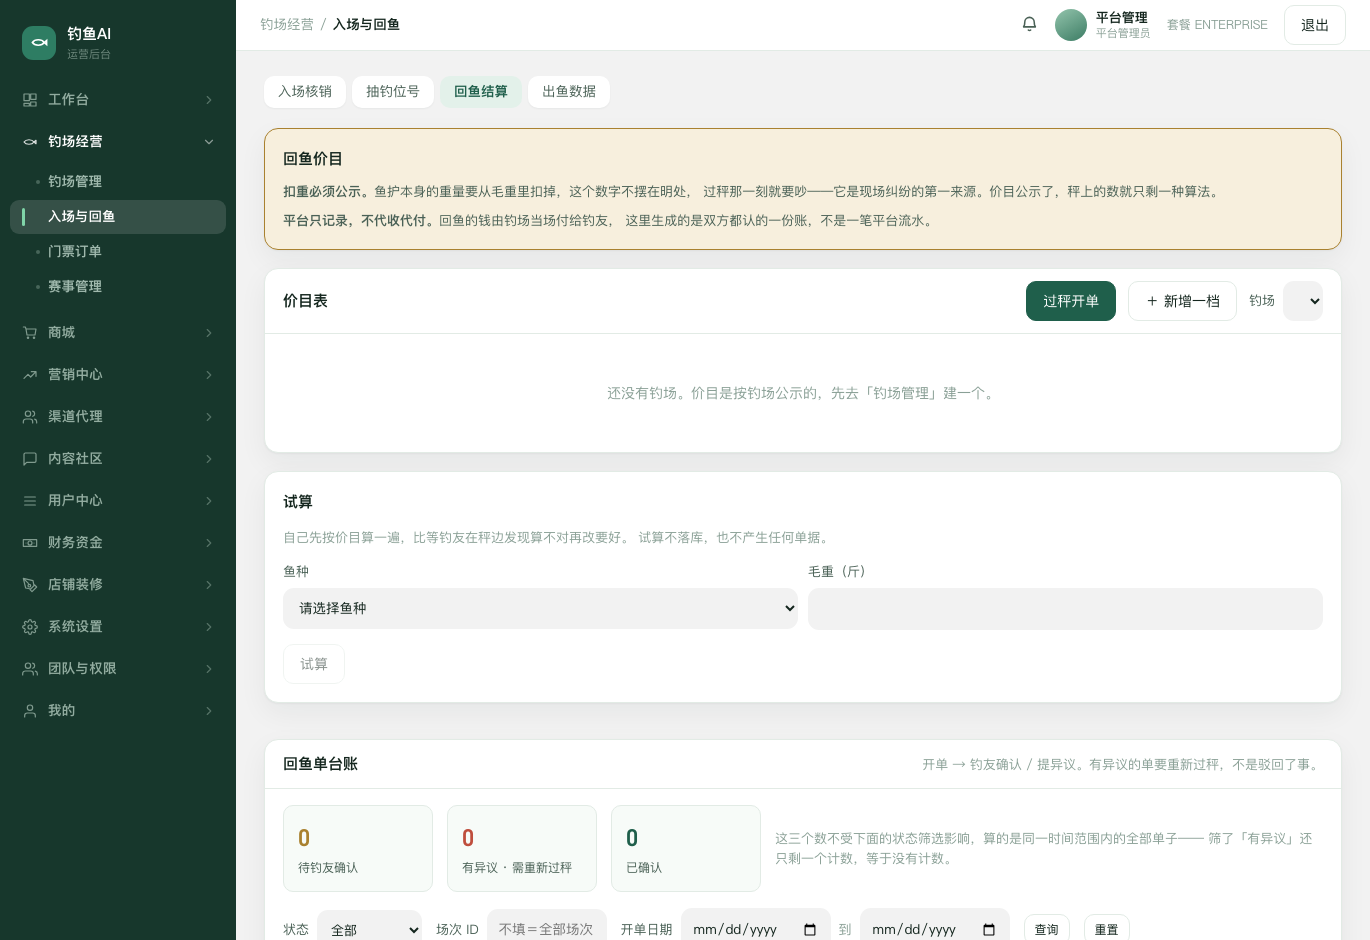Expand the 店铺装修 menu chevron
1370x940 pixels.
pos(209,585)
